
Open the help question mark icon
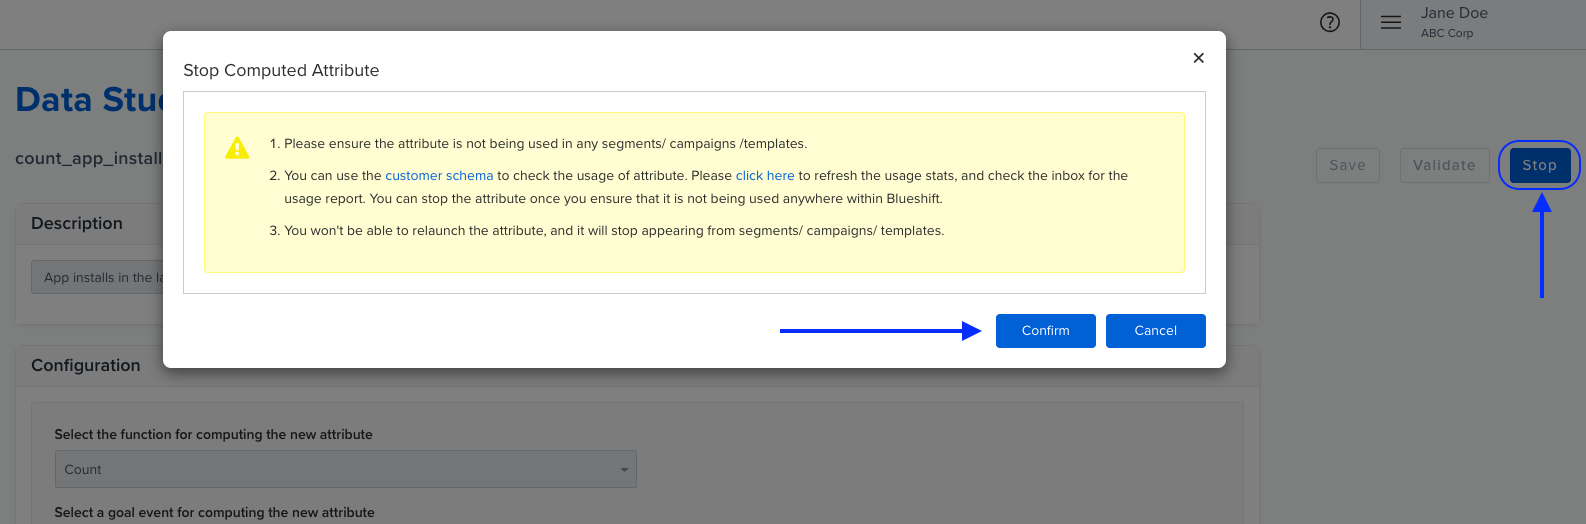(1329, 22)
